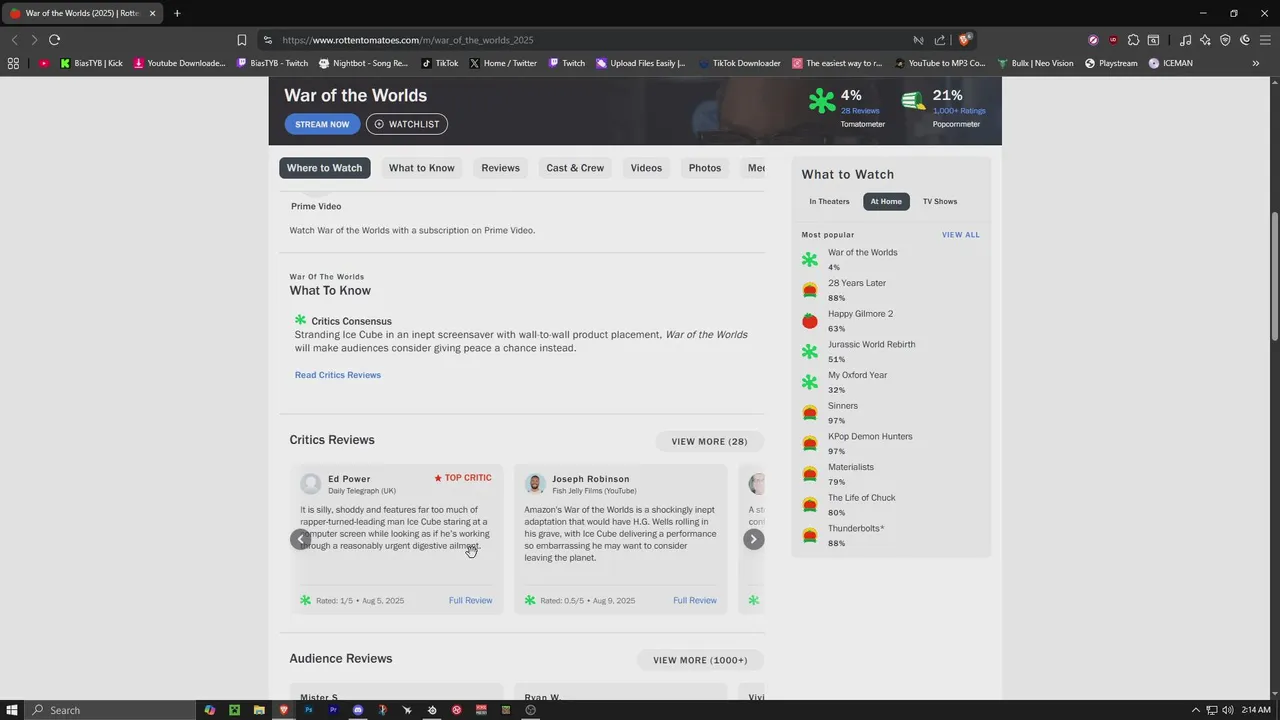Open the Windows Start menu
The width and height of the screenshot is (1280, 720).
pyautogui.click(x=12, y=710)
